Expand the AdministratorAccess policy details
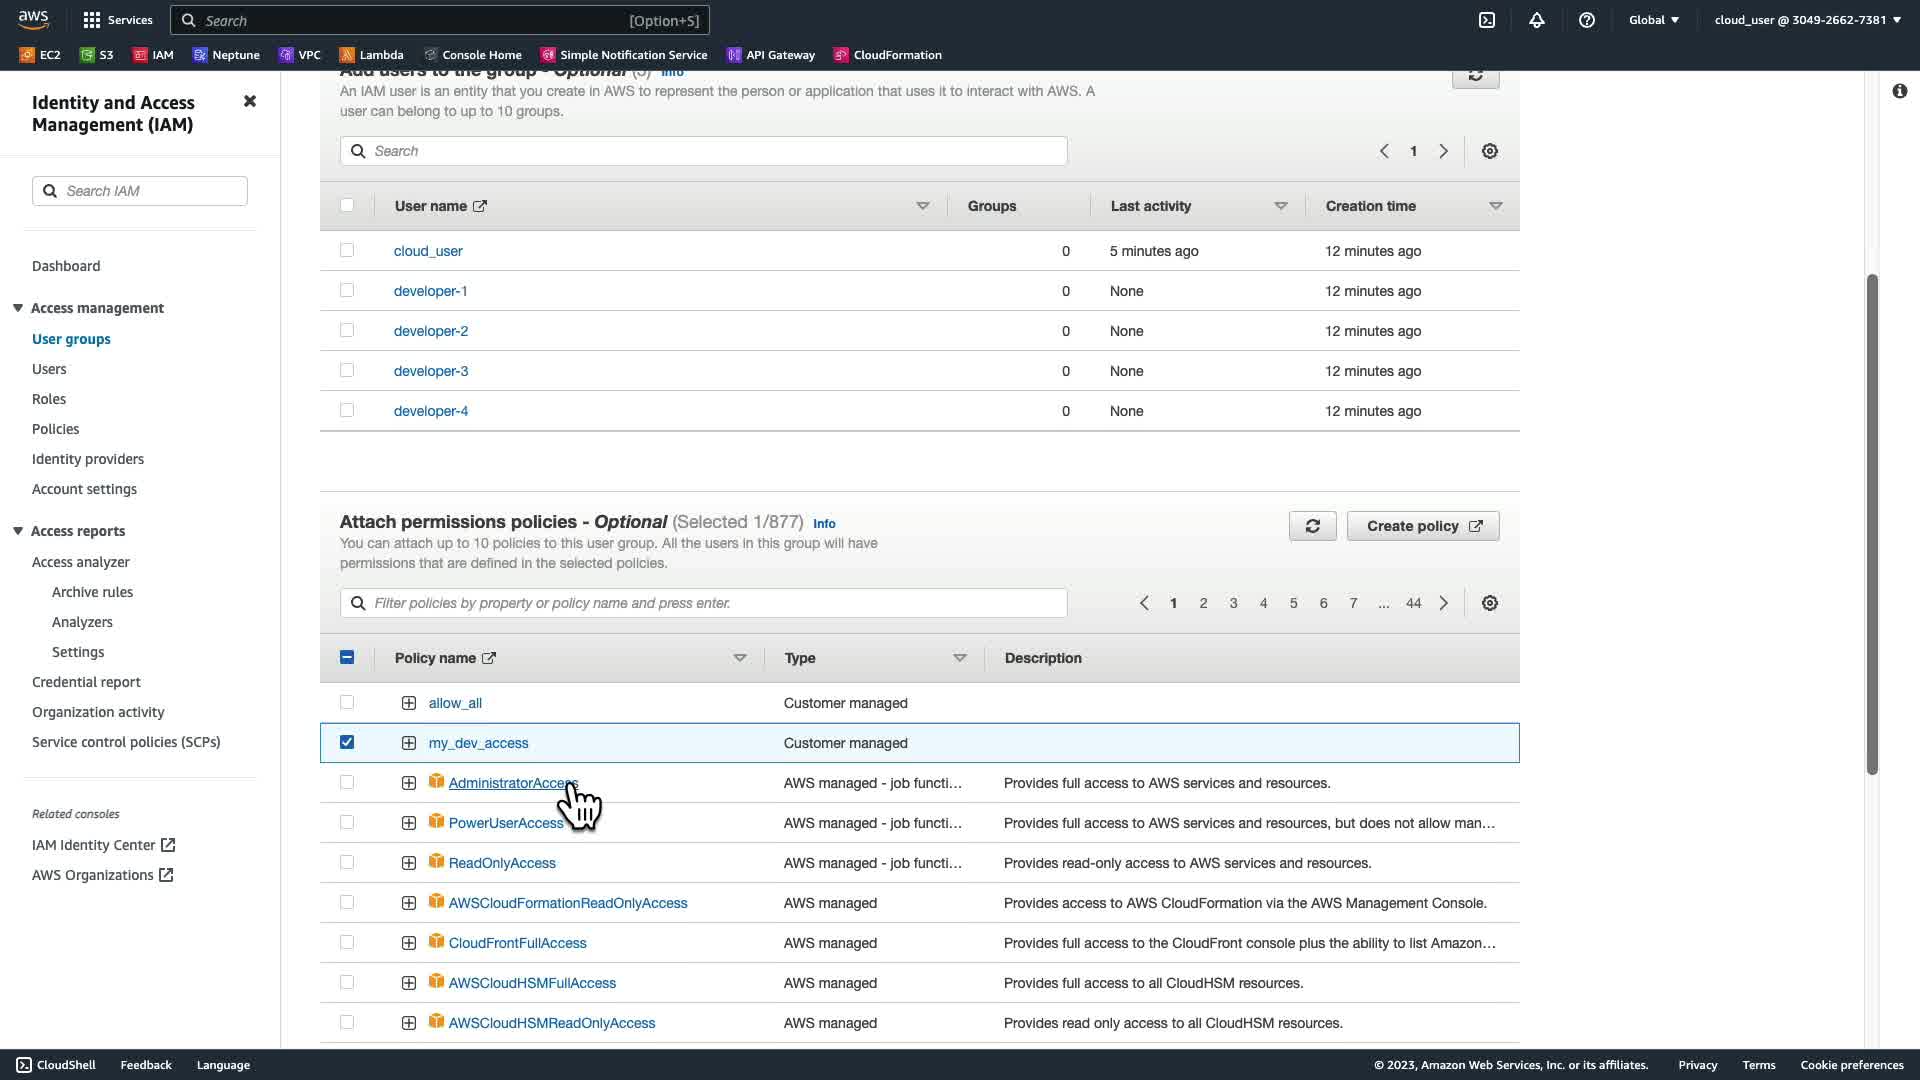Screen dimensions: 1920x1080 click(409, 783)
